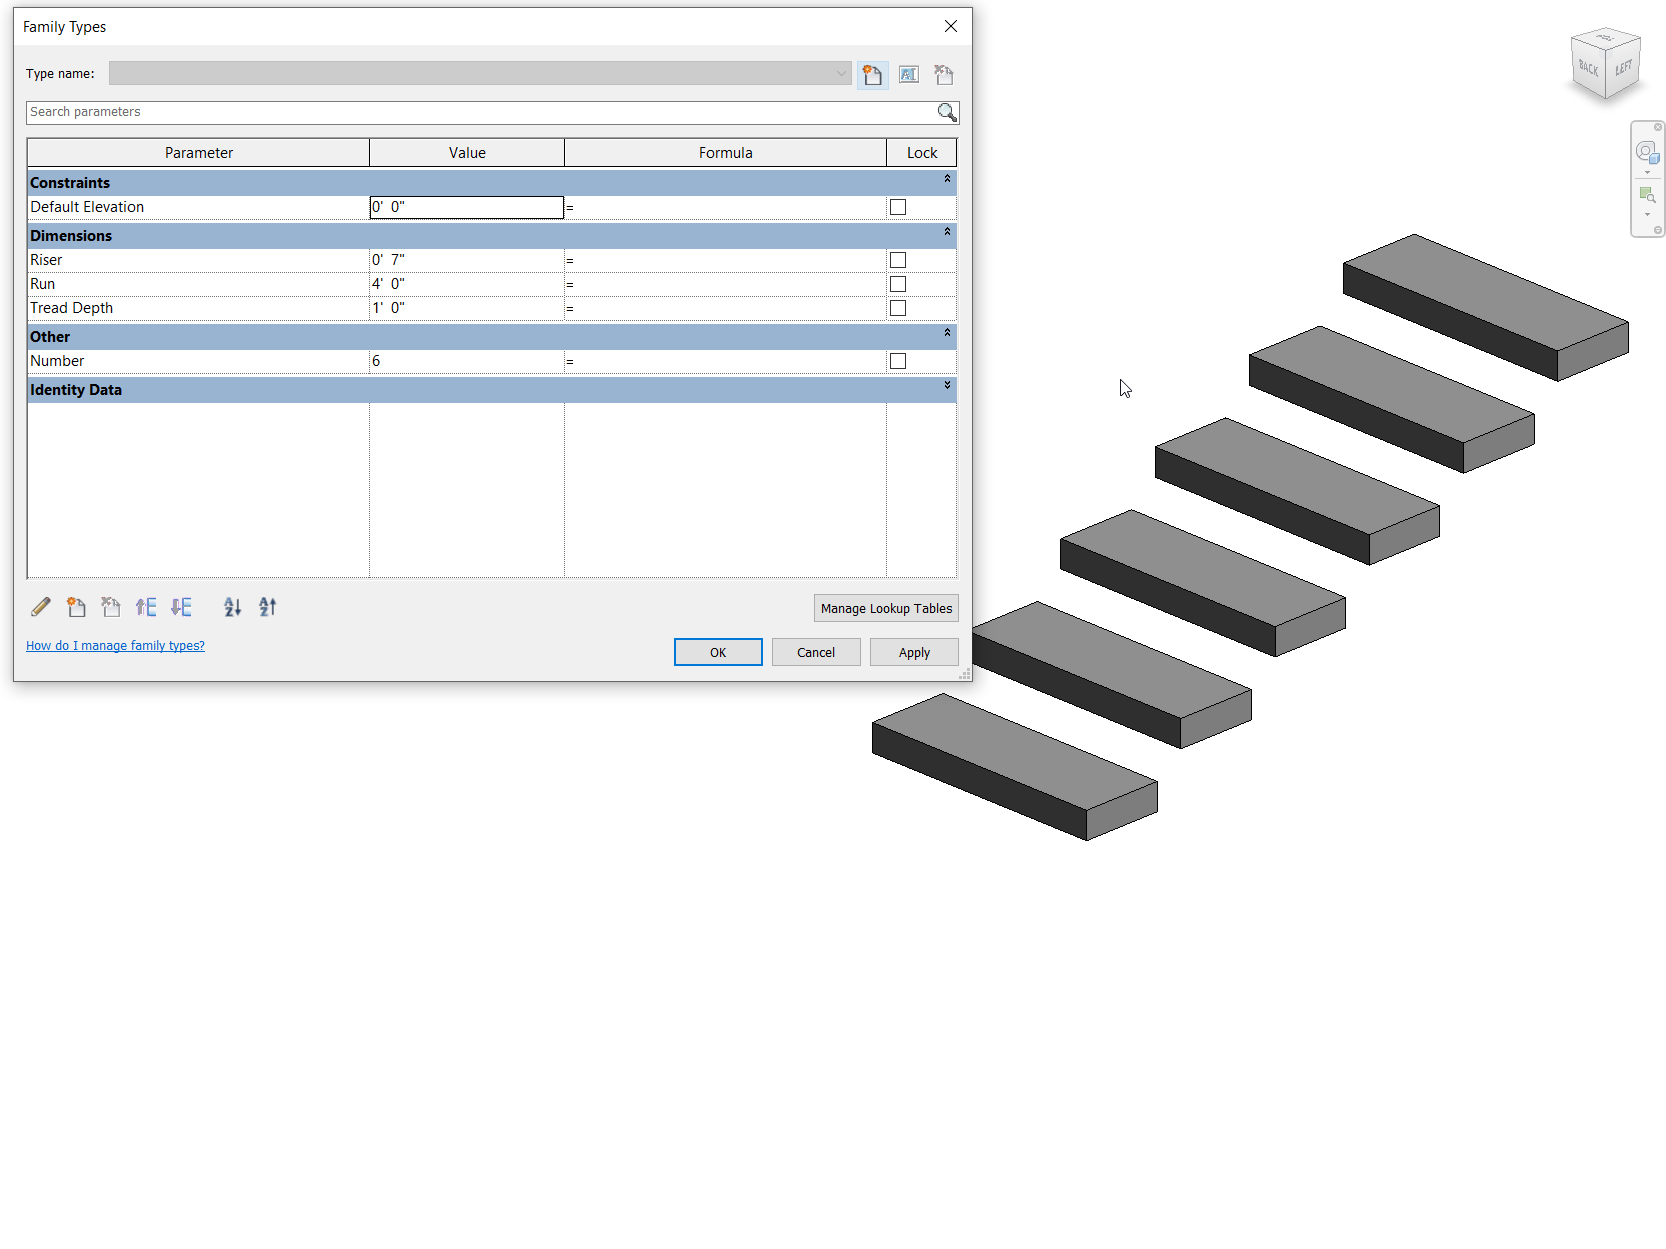Open Manage Lookup Tables

tap(885, 607)
